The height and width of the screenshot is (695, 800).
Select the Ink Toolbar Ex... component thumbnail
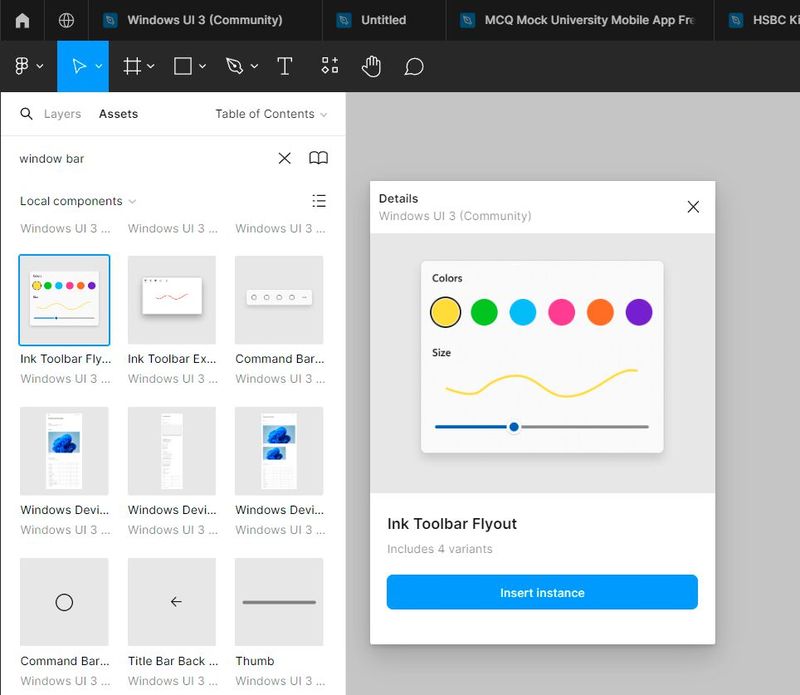point(172,300)
